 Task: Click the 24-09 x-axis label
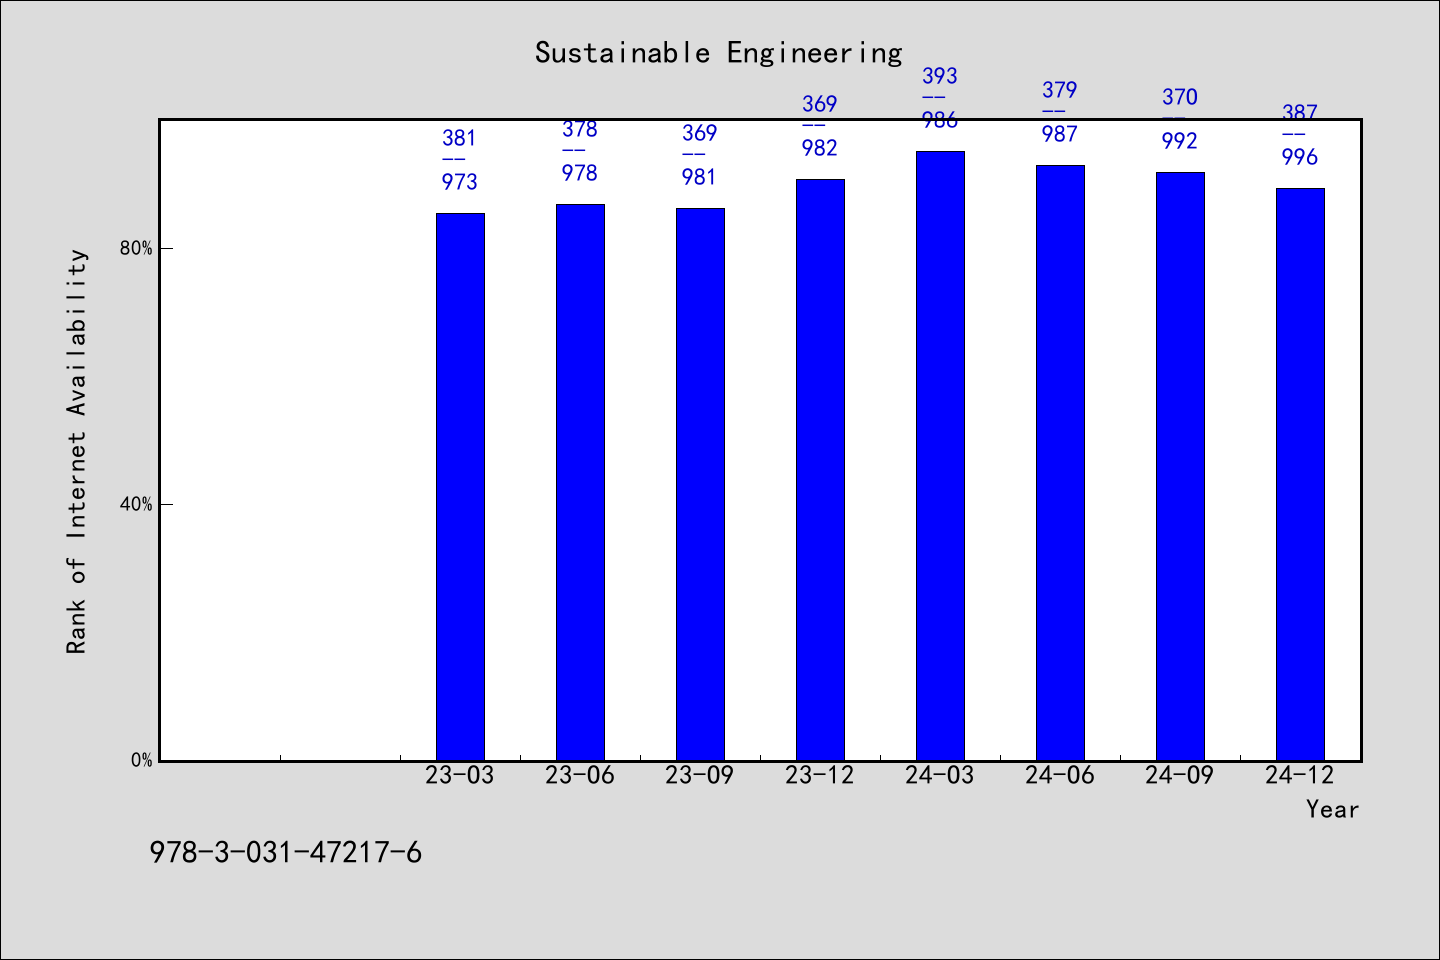point(1180,775)
